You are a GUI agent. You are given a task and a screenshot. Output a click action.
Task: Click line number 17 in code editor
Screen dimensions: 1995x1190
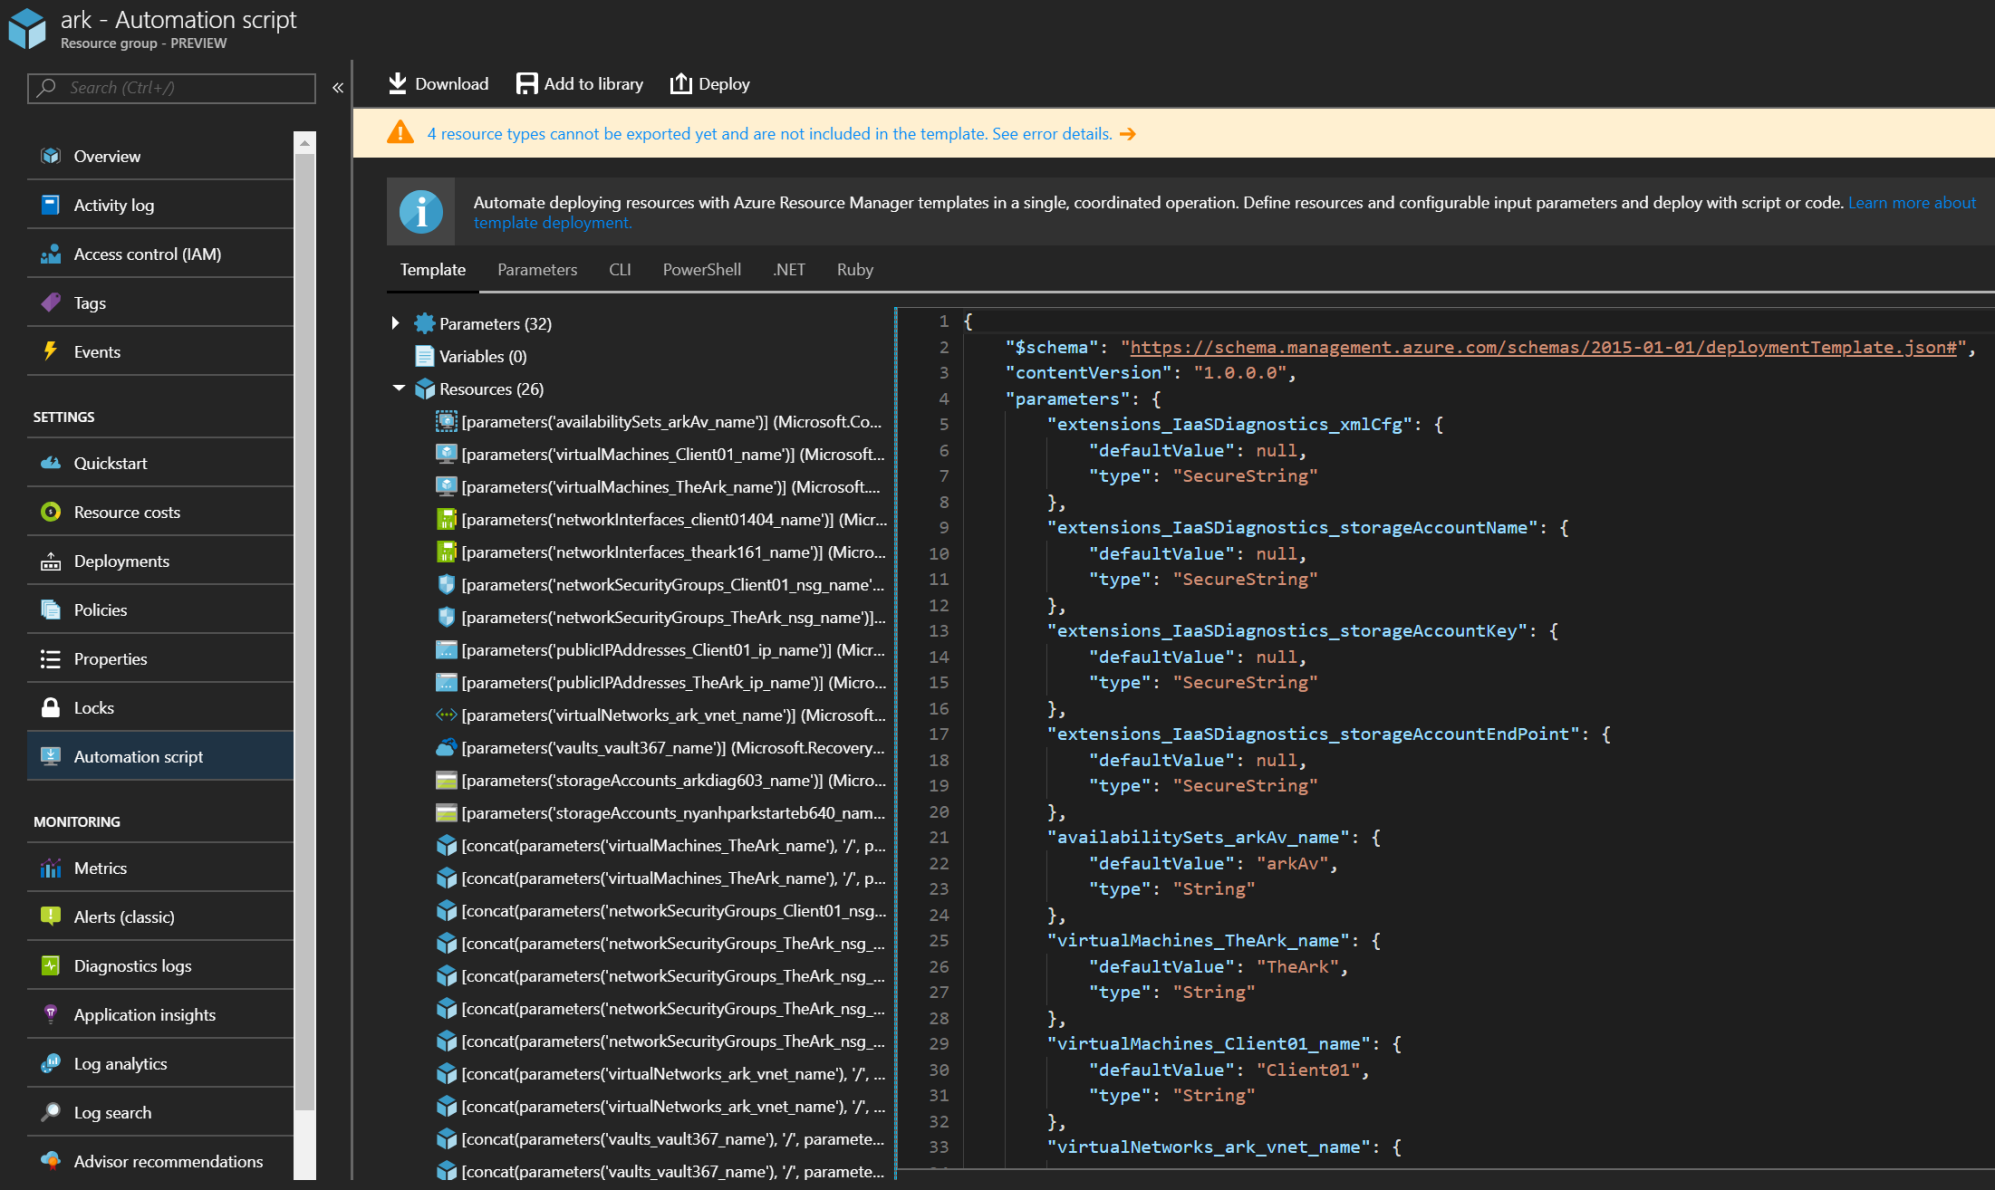pyautogui.click(x=939, y=734)
